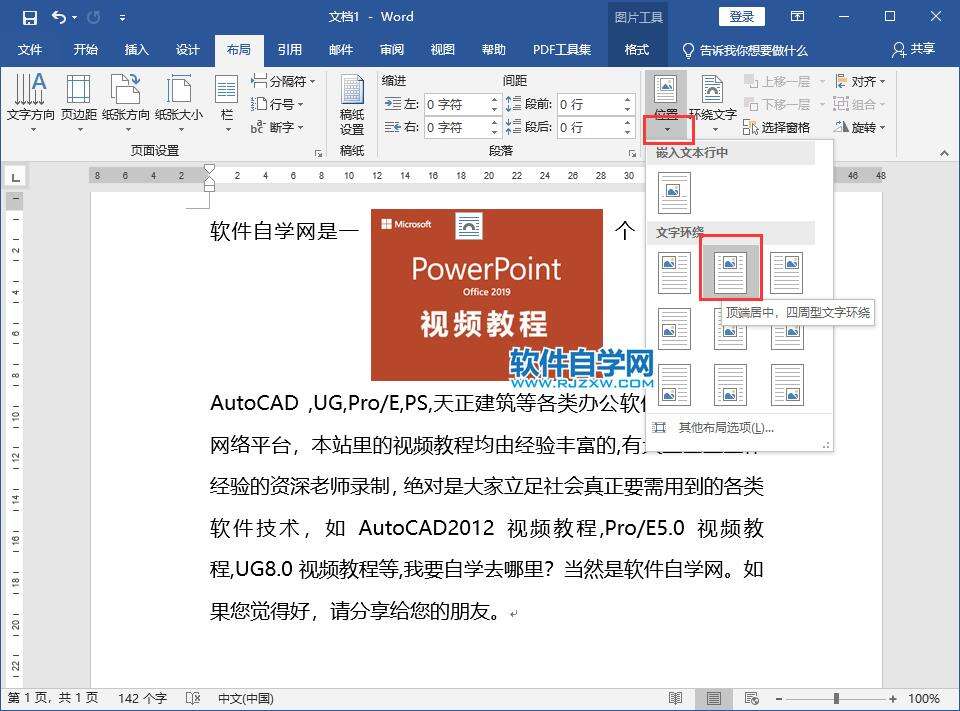This screenshot has height=711, width=960.
Task: Choose middle-left square wrapping position
Action: click(674, 329)
